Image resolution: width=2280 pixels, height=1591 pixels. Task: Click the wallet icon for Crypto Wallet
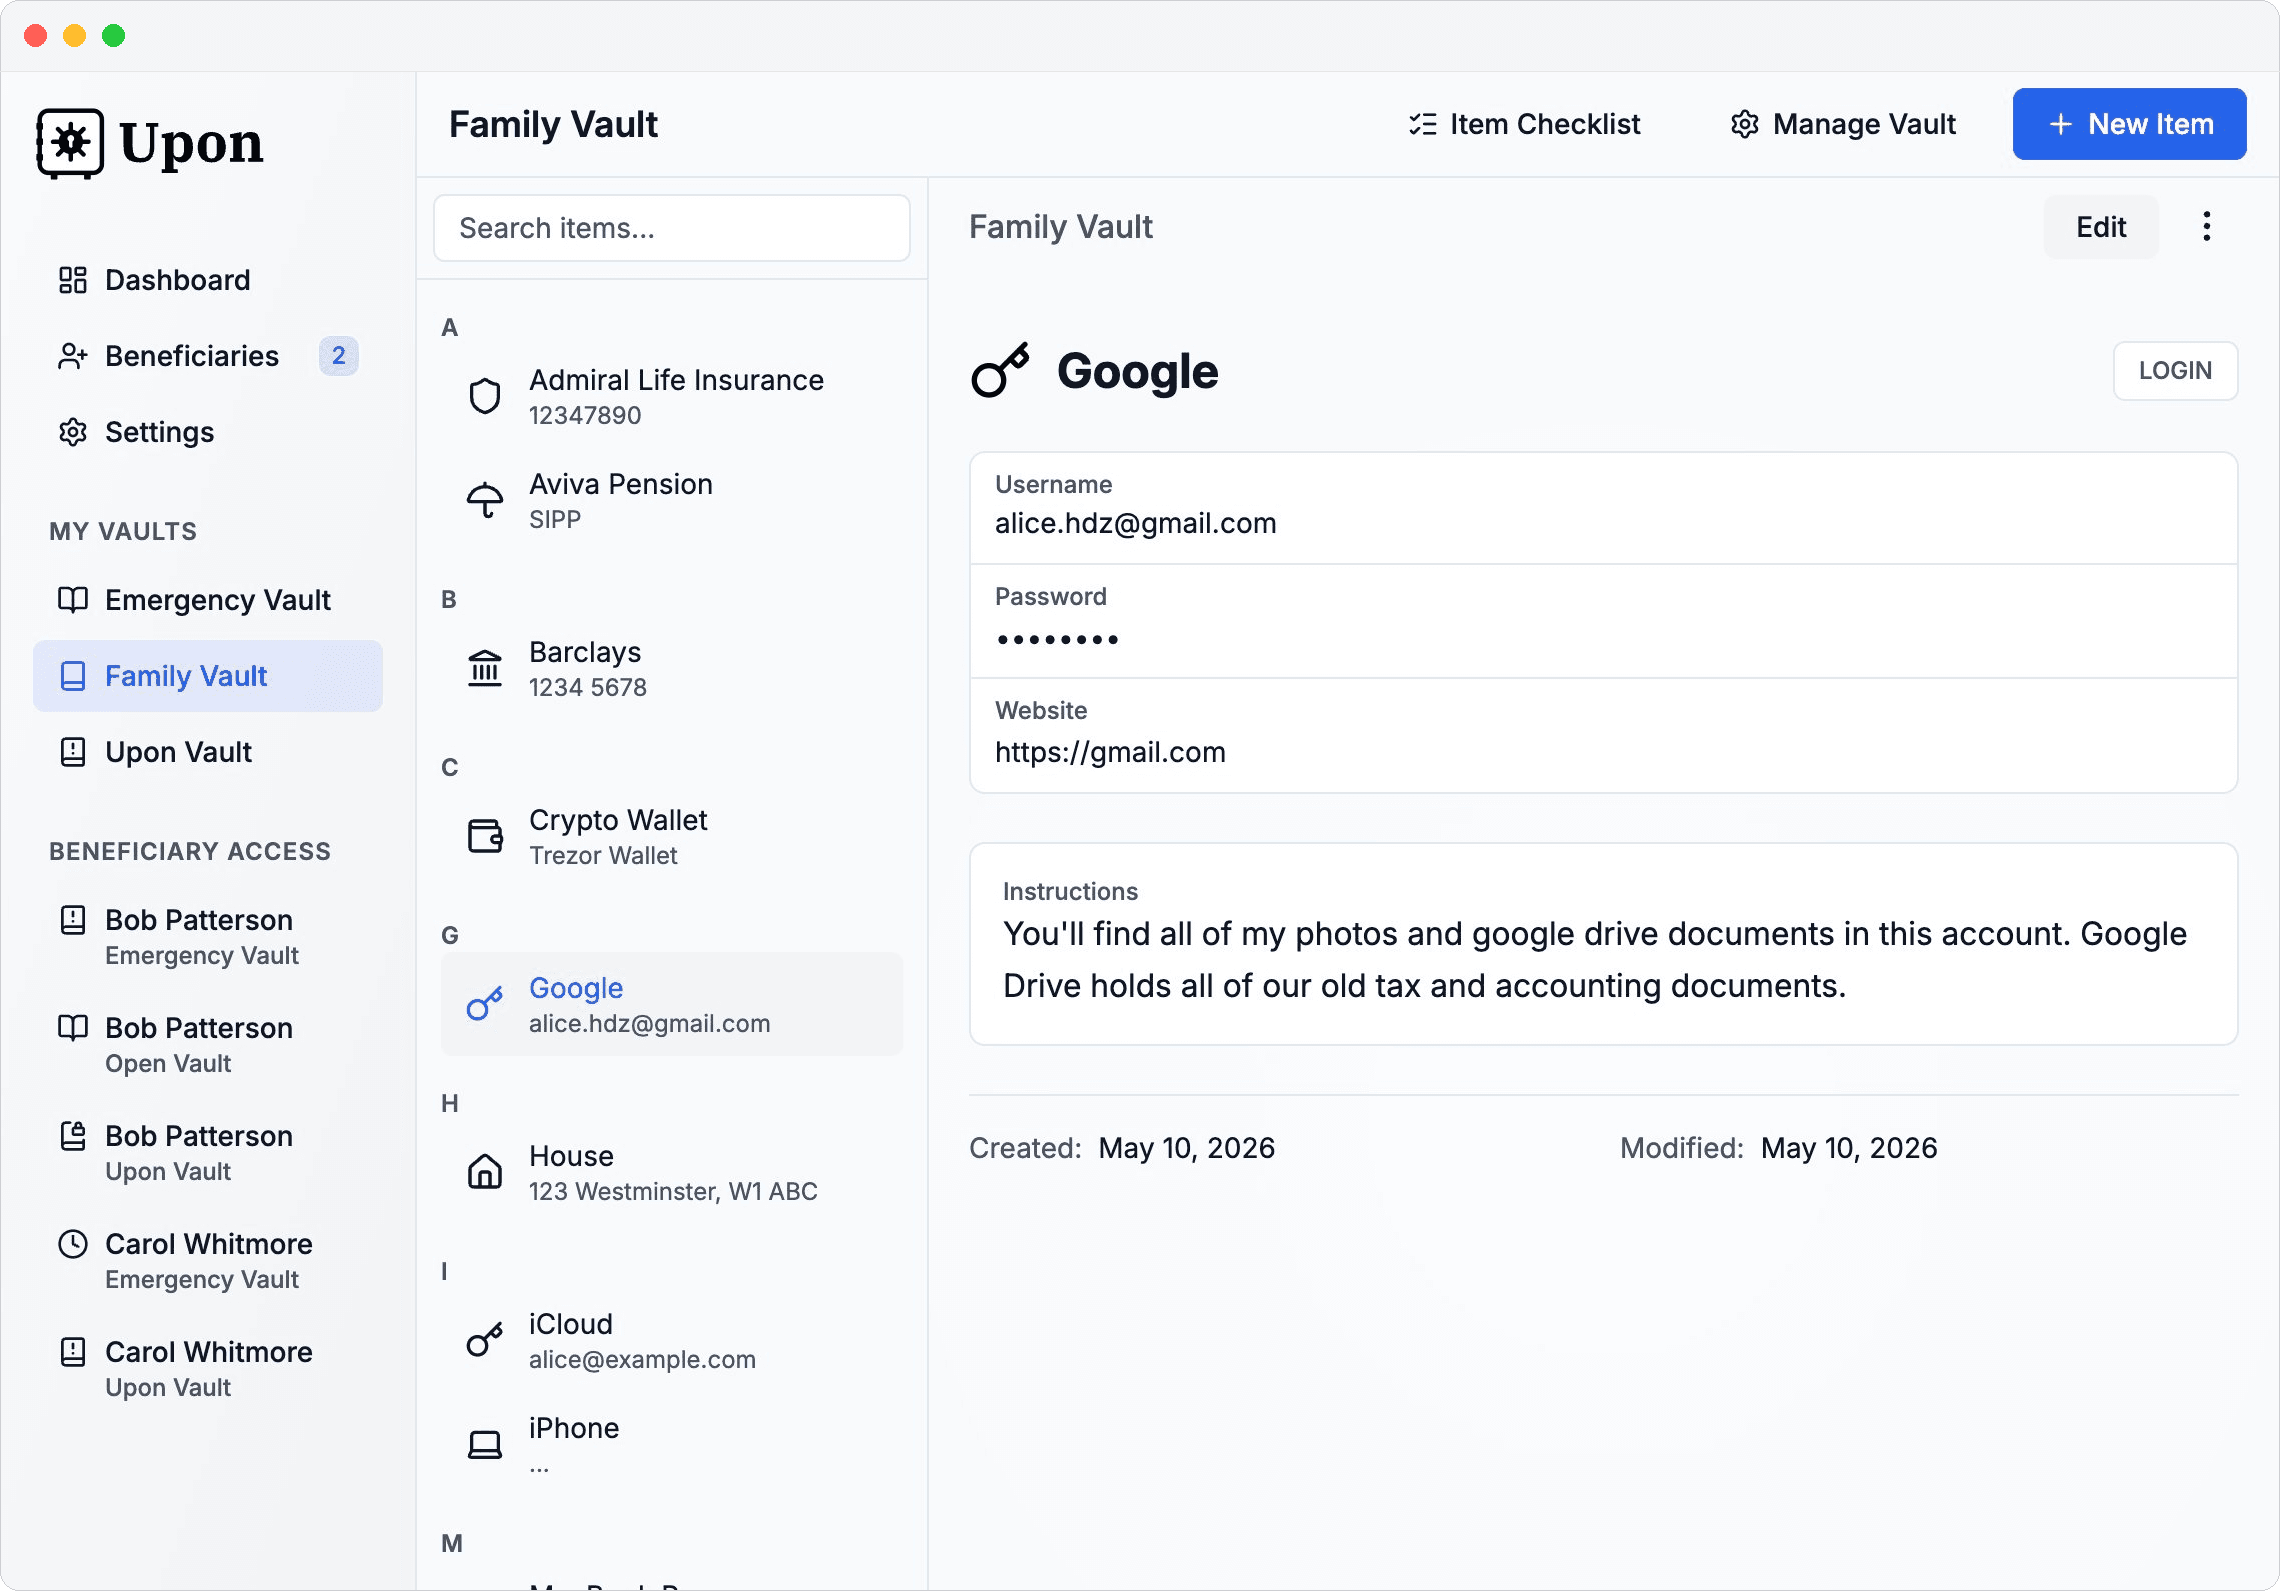(x=485, y=836)
